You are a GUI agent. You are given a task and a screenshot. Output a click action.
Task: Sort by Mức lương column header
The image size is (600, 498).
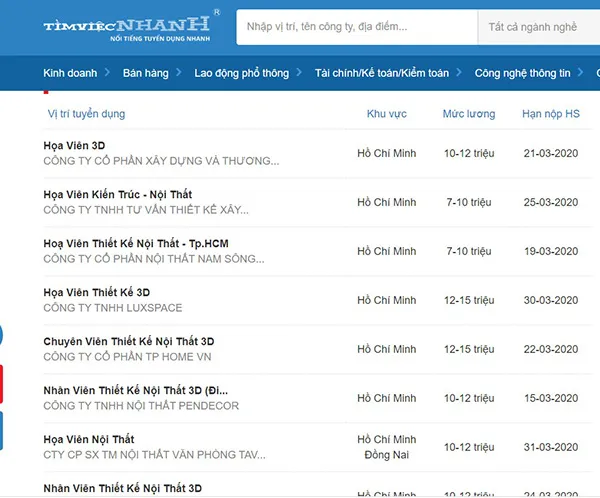pyautogui.click(x=469, y=114)
